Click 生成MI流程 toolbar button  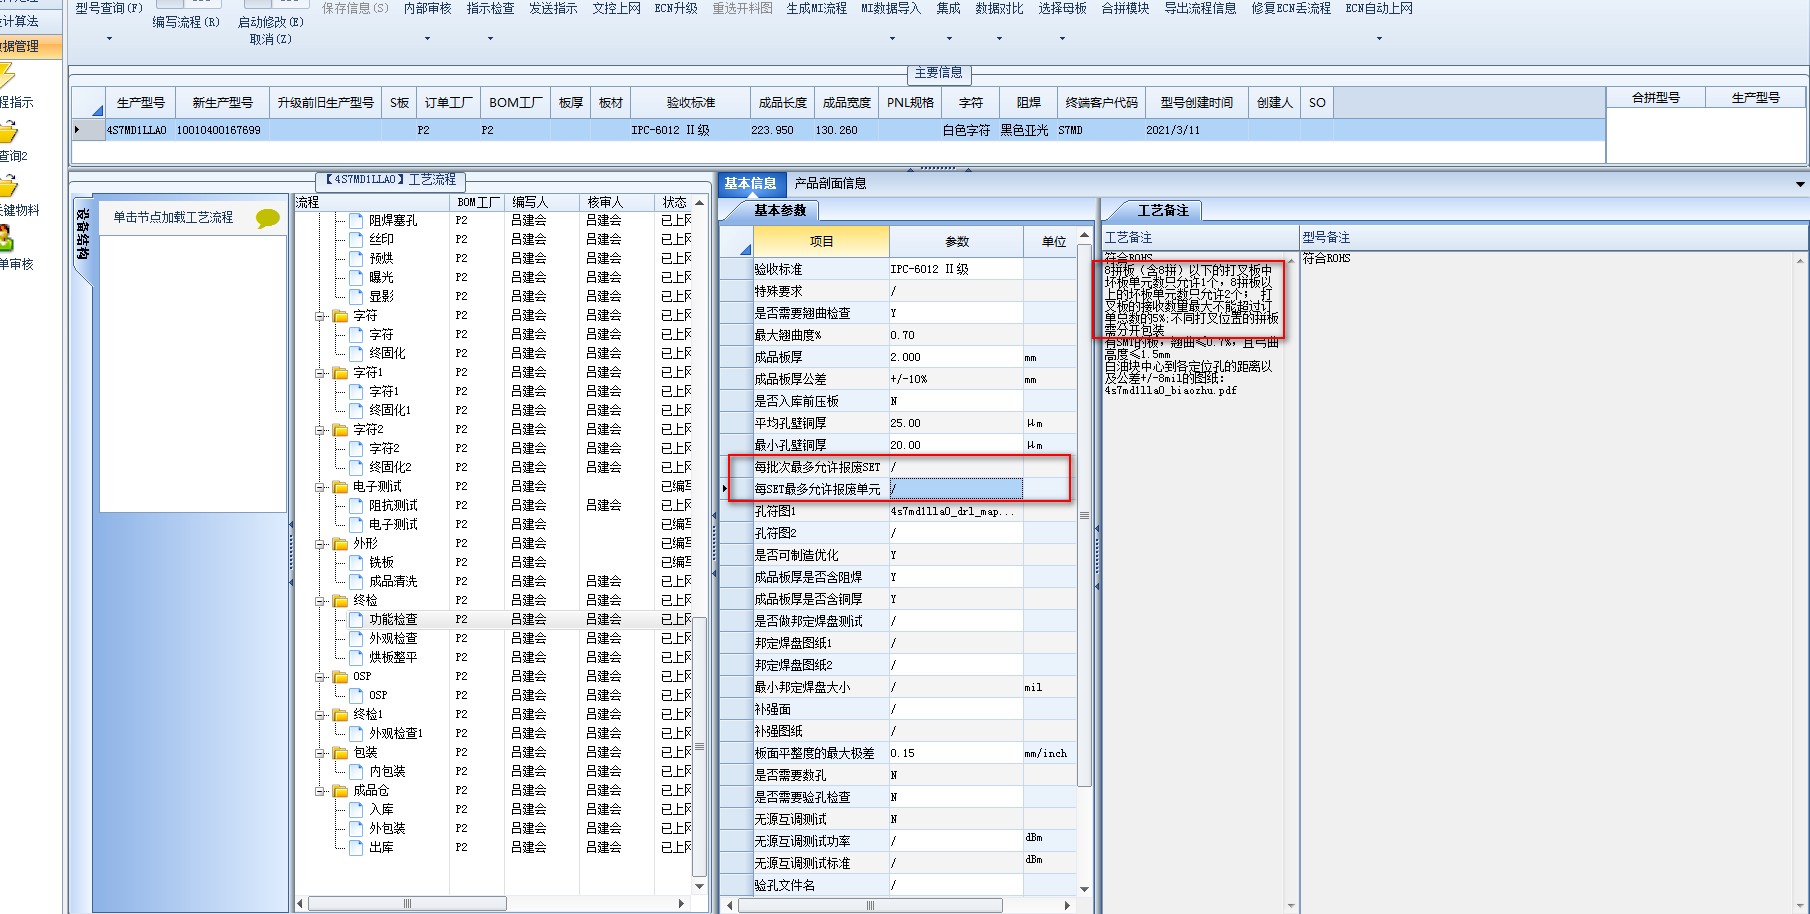pos(816,8)
